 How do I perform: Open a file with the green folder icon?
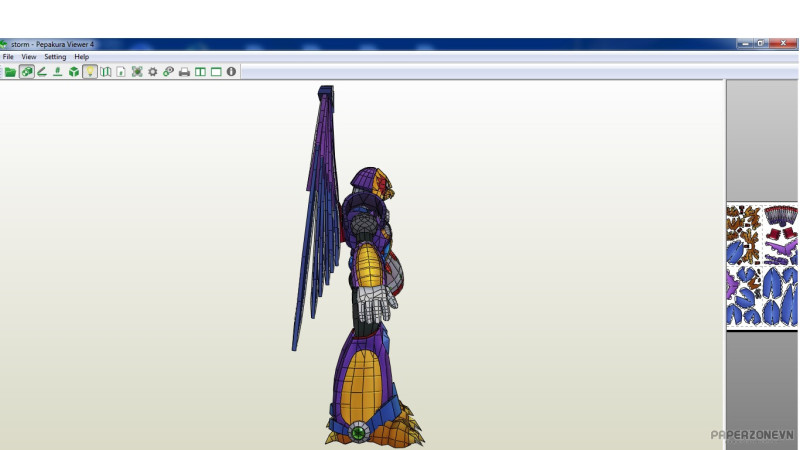(10, 72)
